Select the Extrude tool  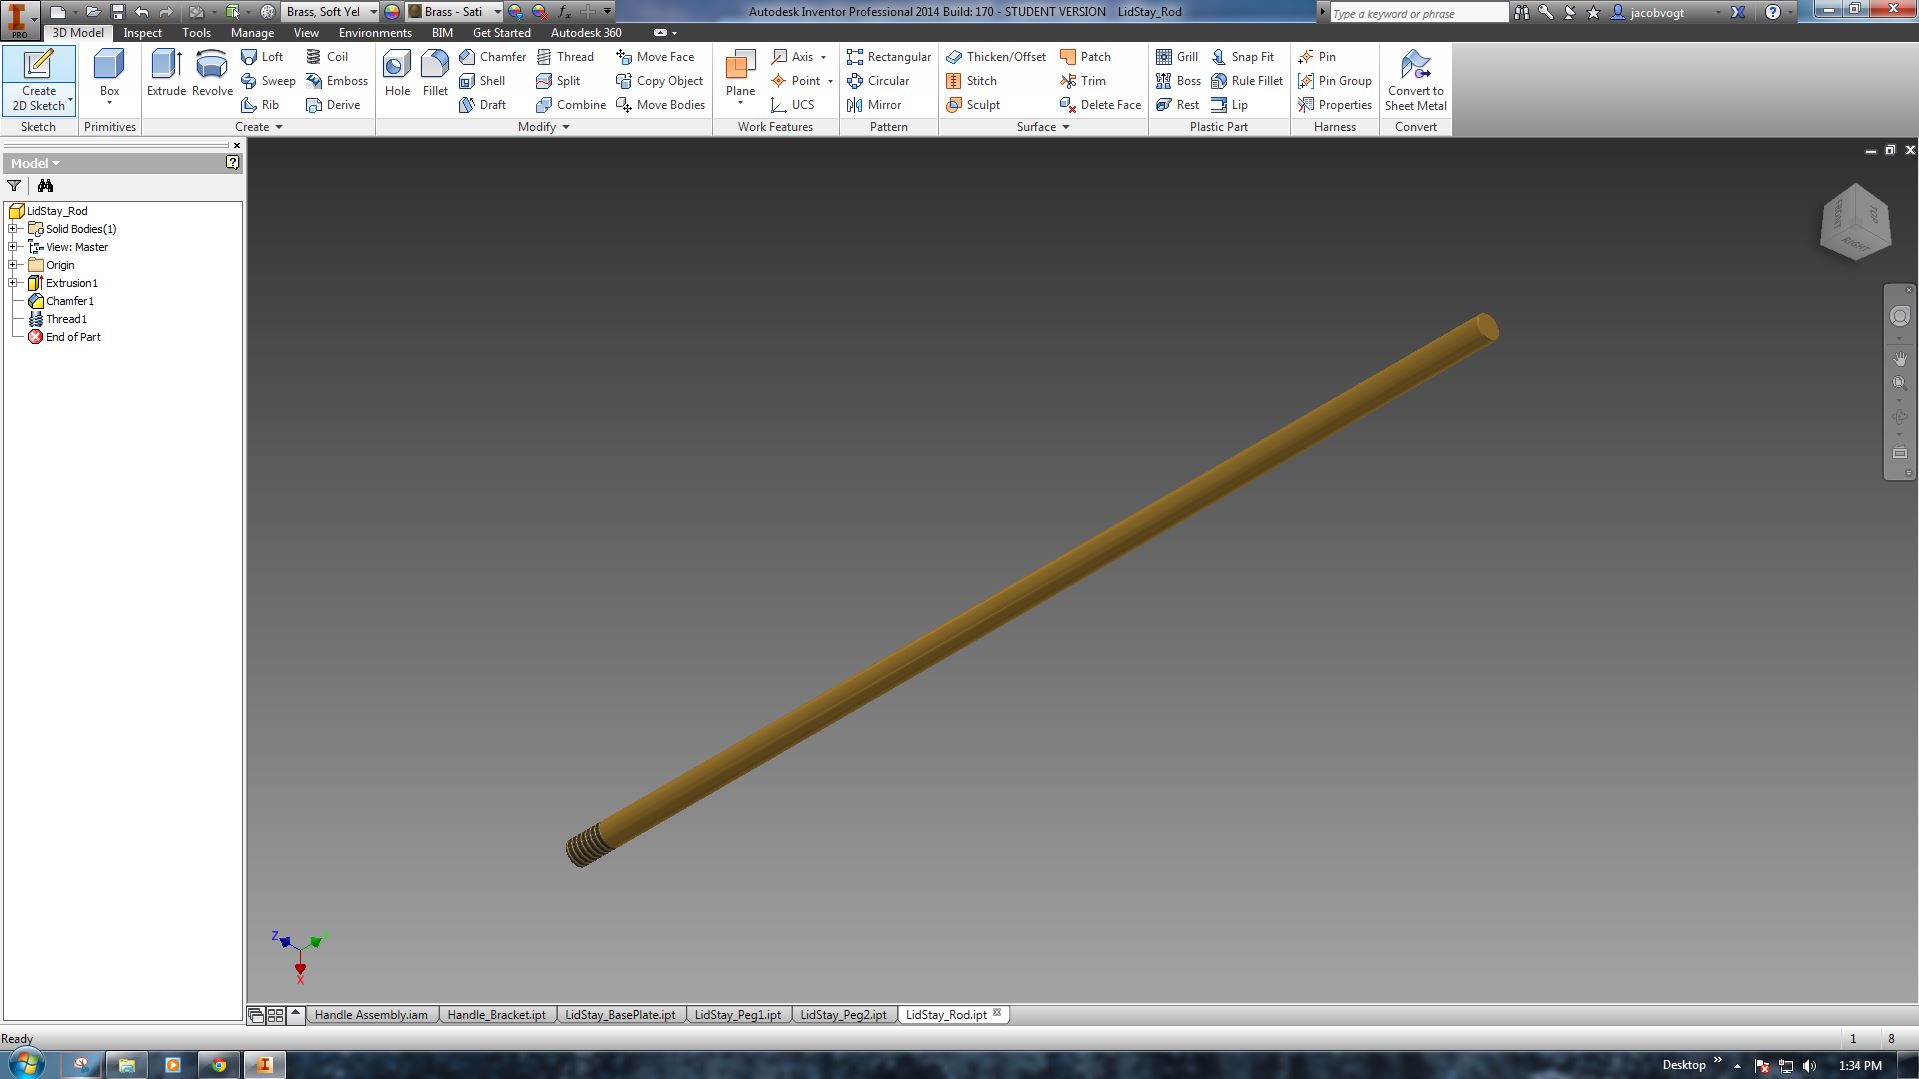pos(166,73)
